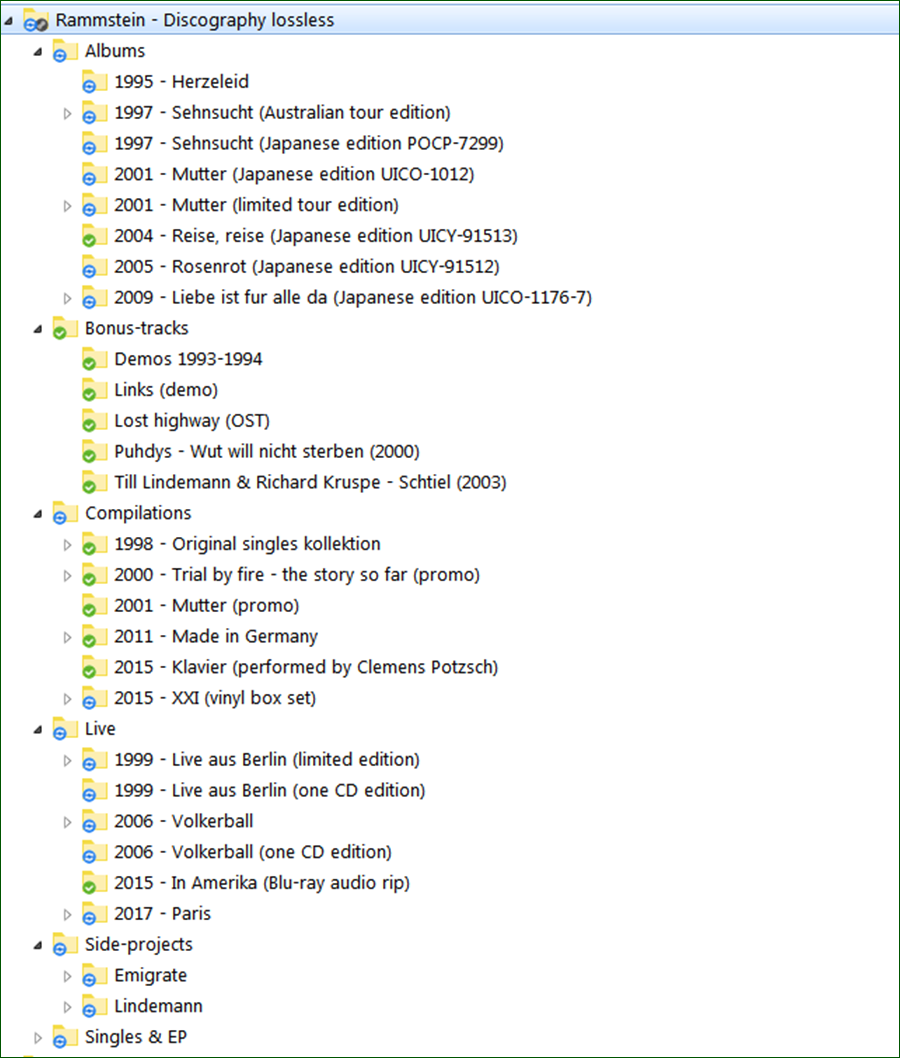Select Till Lindemann & Richard Kruspe - Schtiel
Screen dimensions: 900x1058
click(x=310, y=482)
